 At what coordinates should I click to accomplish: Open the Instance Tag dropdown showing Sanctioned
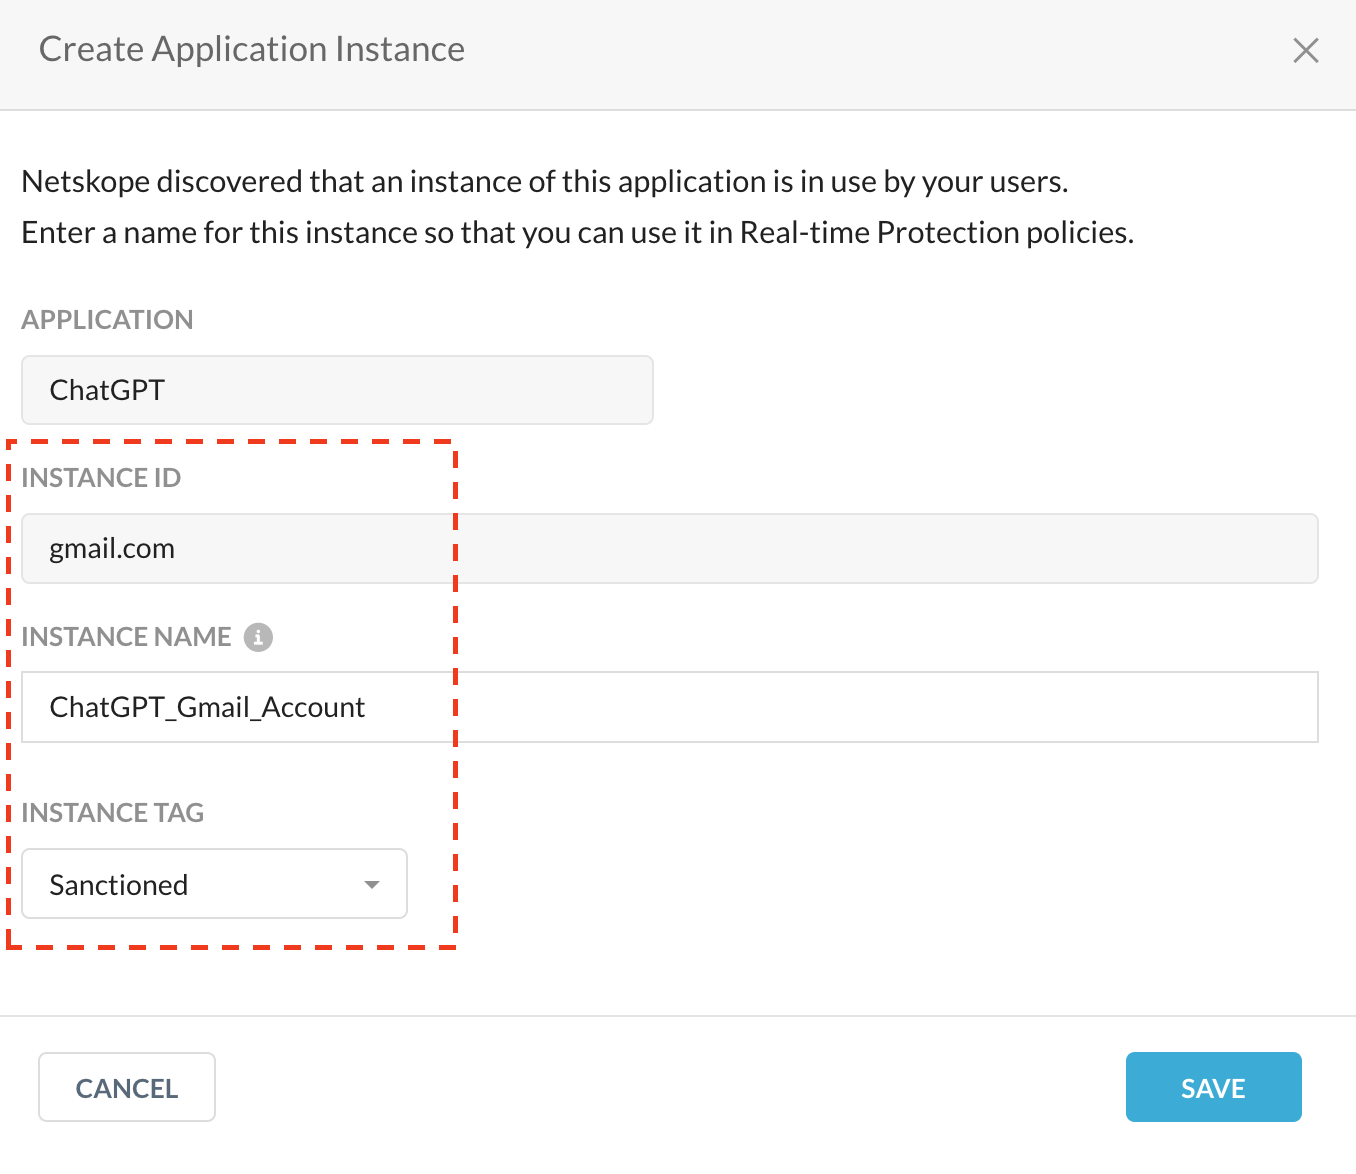pyautogui.click(x=215, y=884)
